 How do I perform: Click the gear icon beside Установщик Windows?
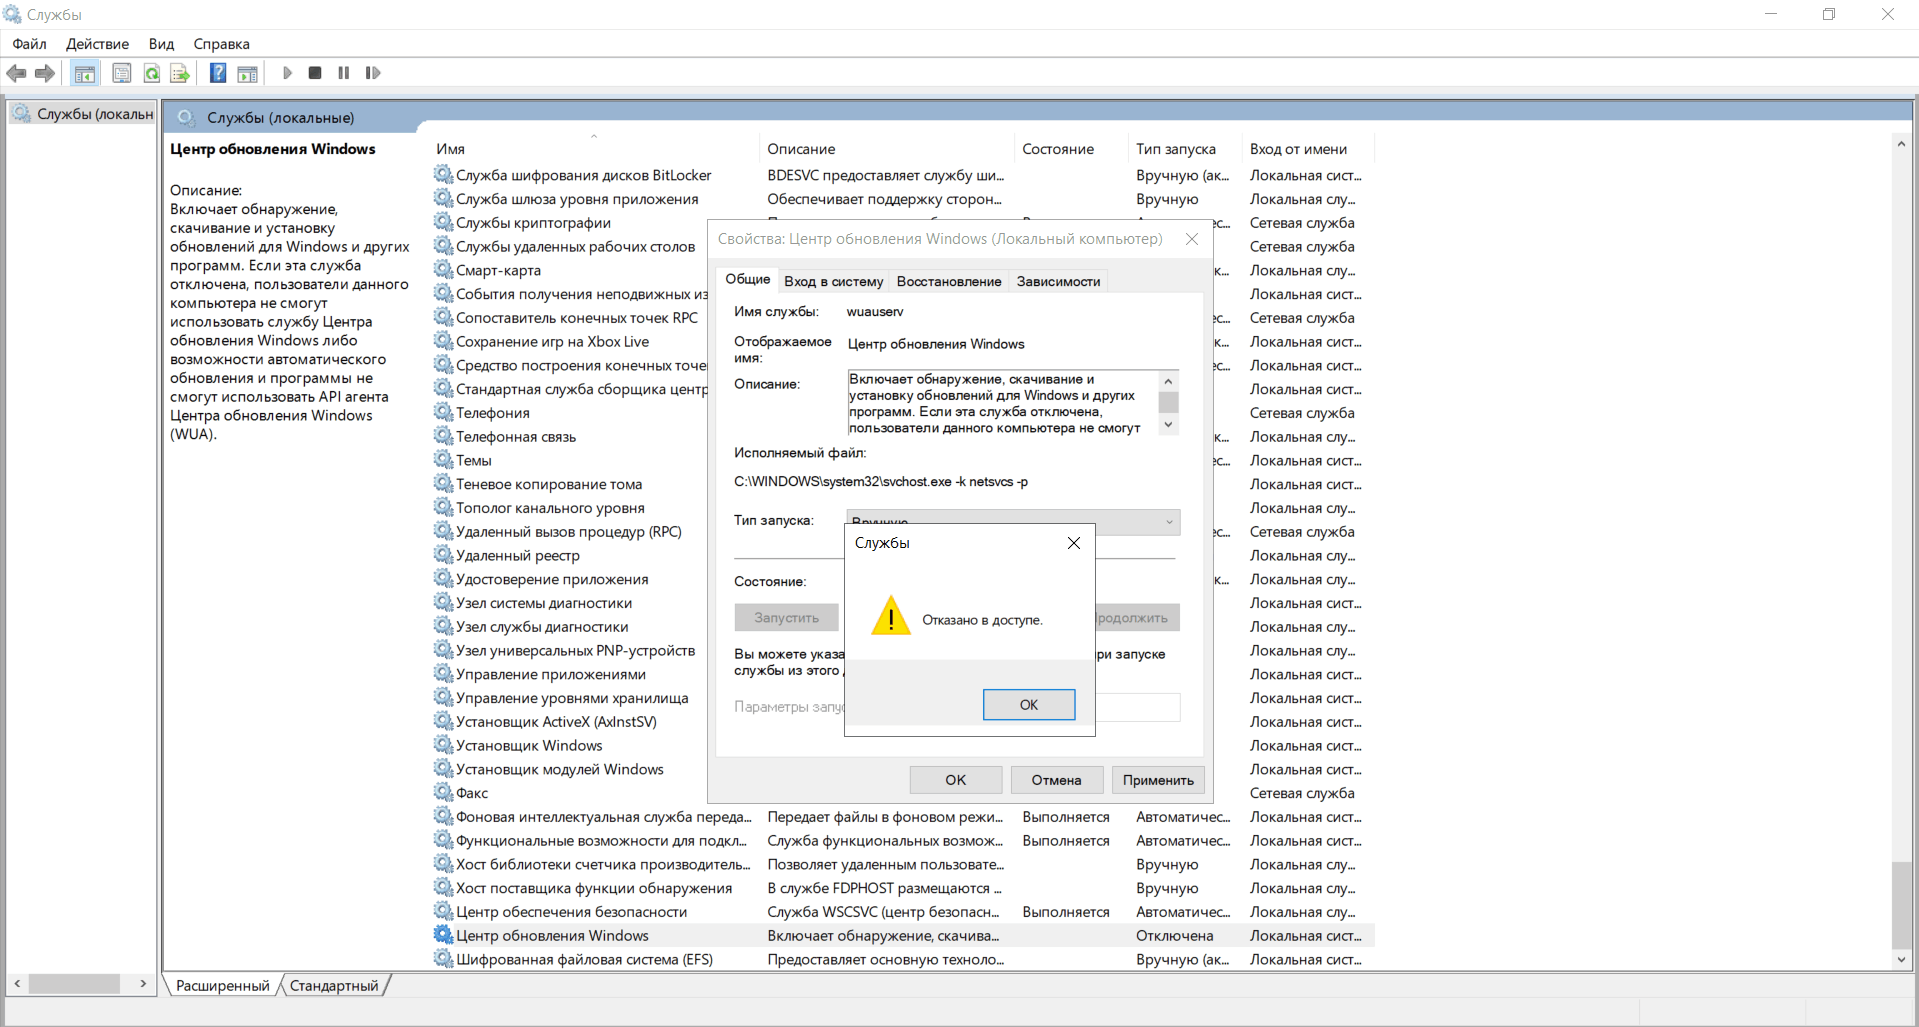click(x=443, y=745)
